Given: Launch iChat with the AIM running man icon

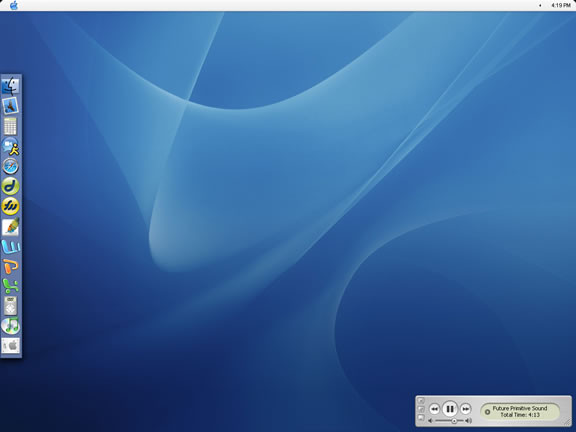Looking at the screenshot, I should point(11,146).
